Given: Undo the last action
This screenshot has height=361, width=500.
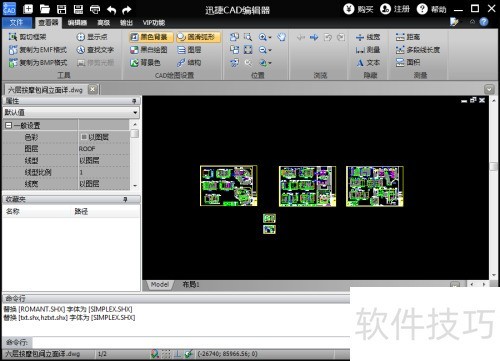Looking at the screenshot, I should 112,10.
